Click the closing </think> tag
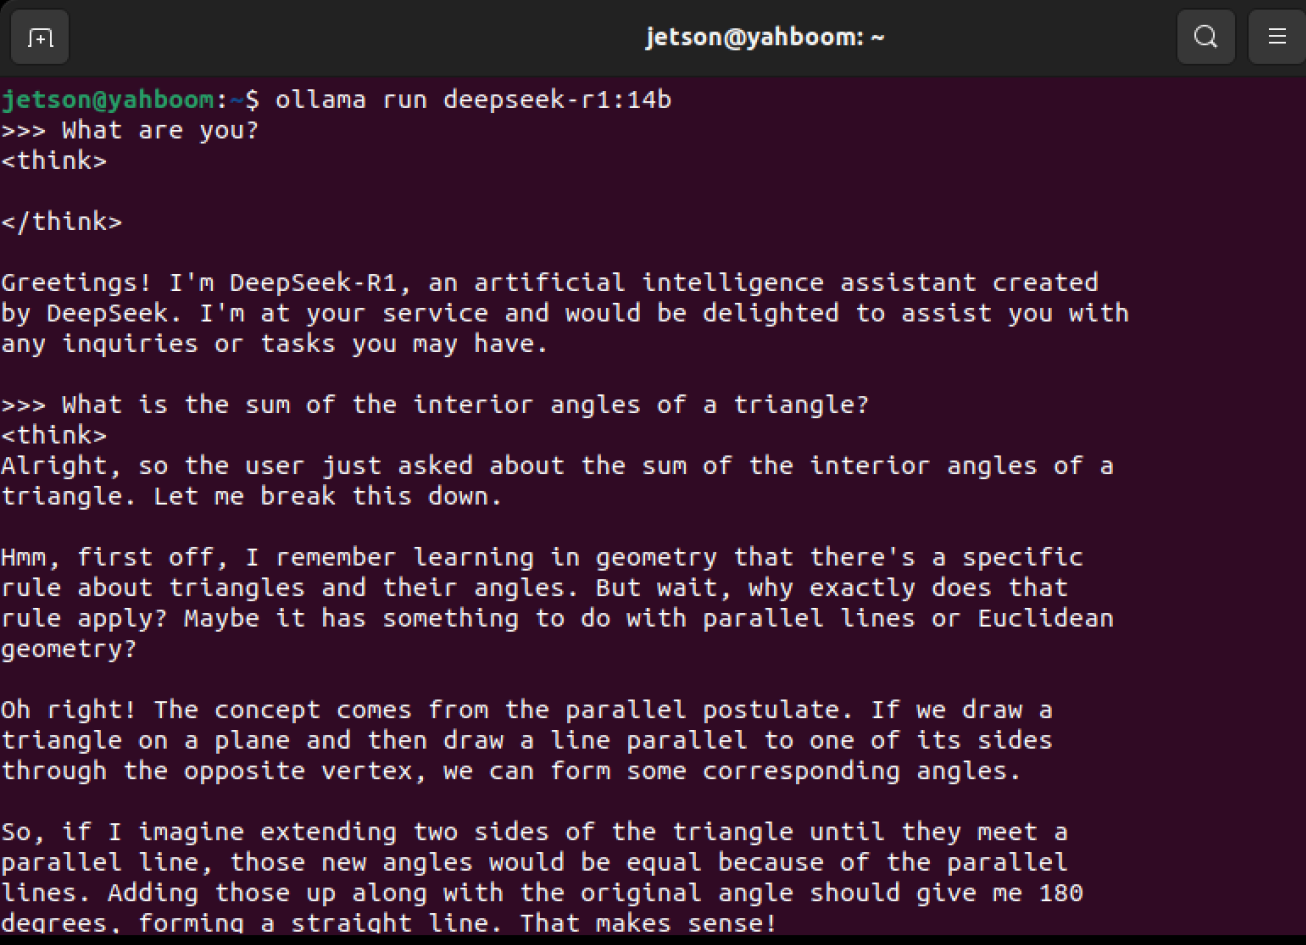The height and width of the screenshot is (945, 1306). pyautogui.click(x=61, y=222)
